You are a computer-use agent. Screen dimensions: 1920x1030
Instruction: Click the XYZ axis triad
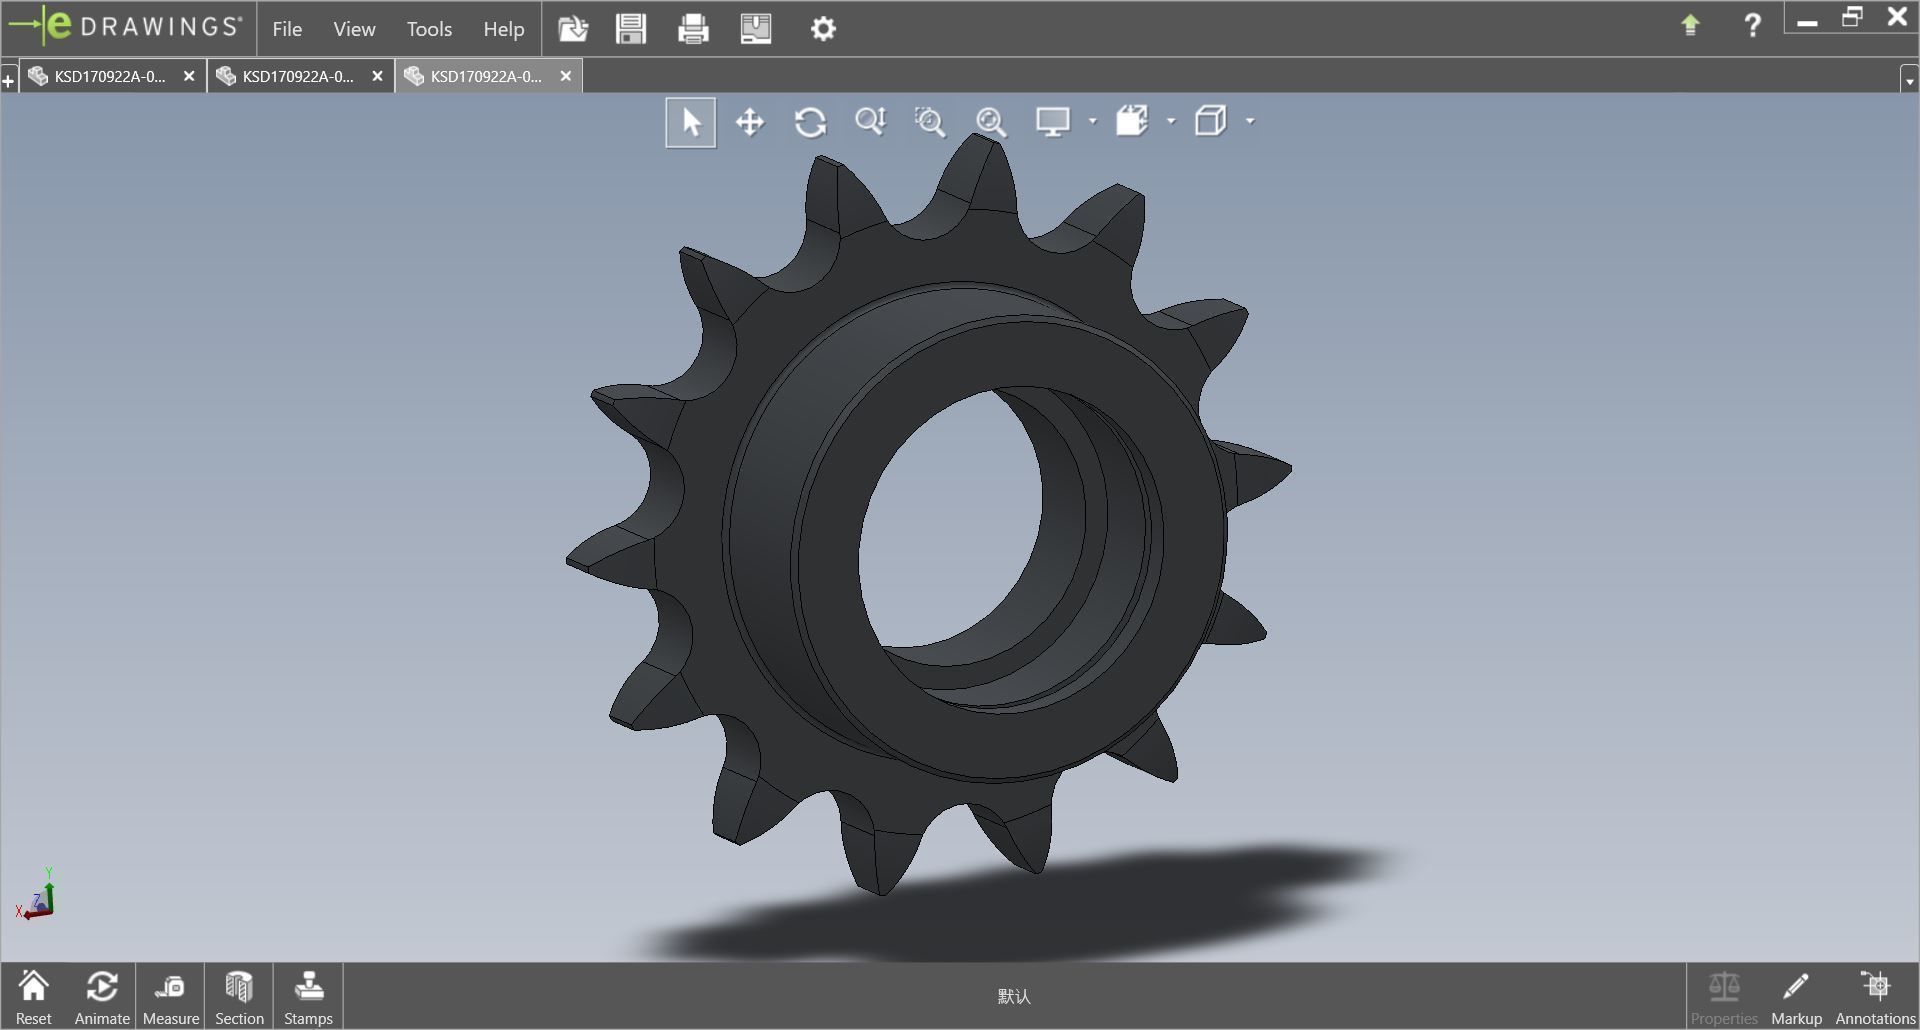click(x=36, y=894)
